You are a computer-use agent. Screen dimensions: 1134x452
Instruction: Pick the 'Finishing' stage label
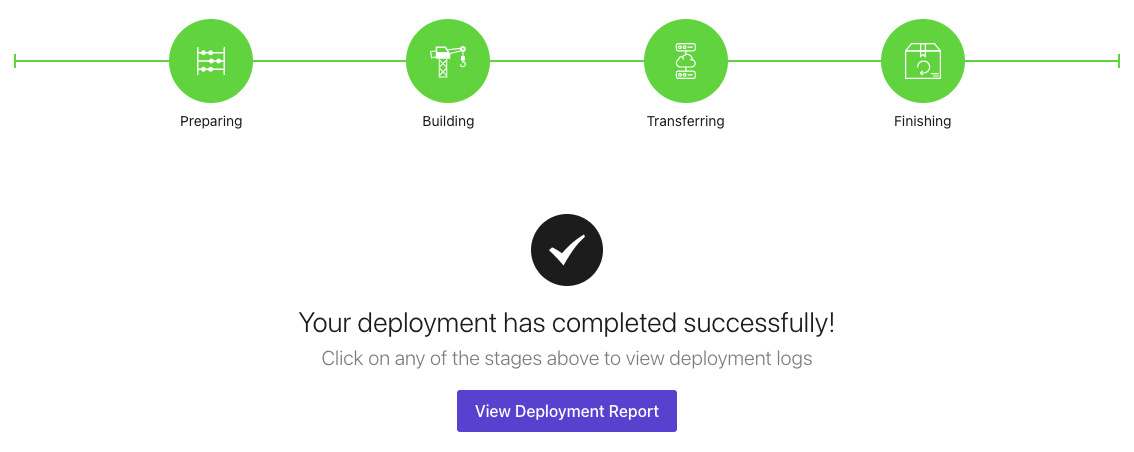(x=922, y=122)
